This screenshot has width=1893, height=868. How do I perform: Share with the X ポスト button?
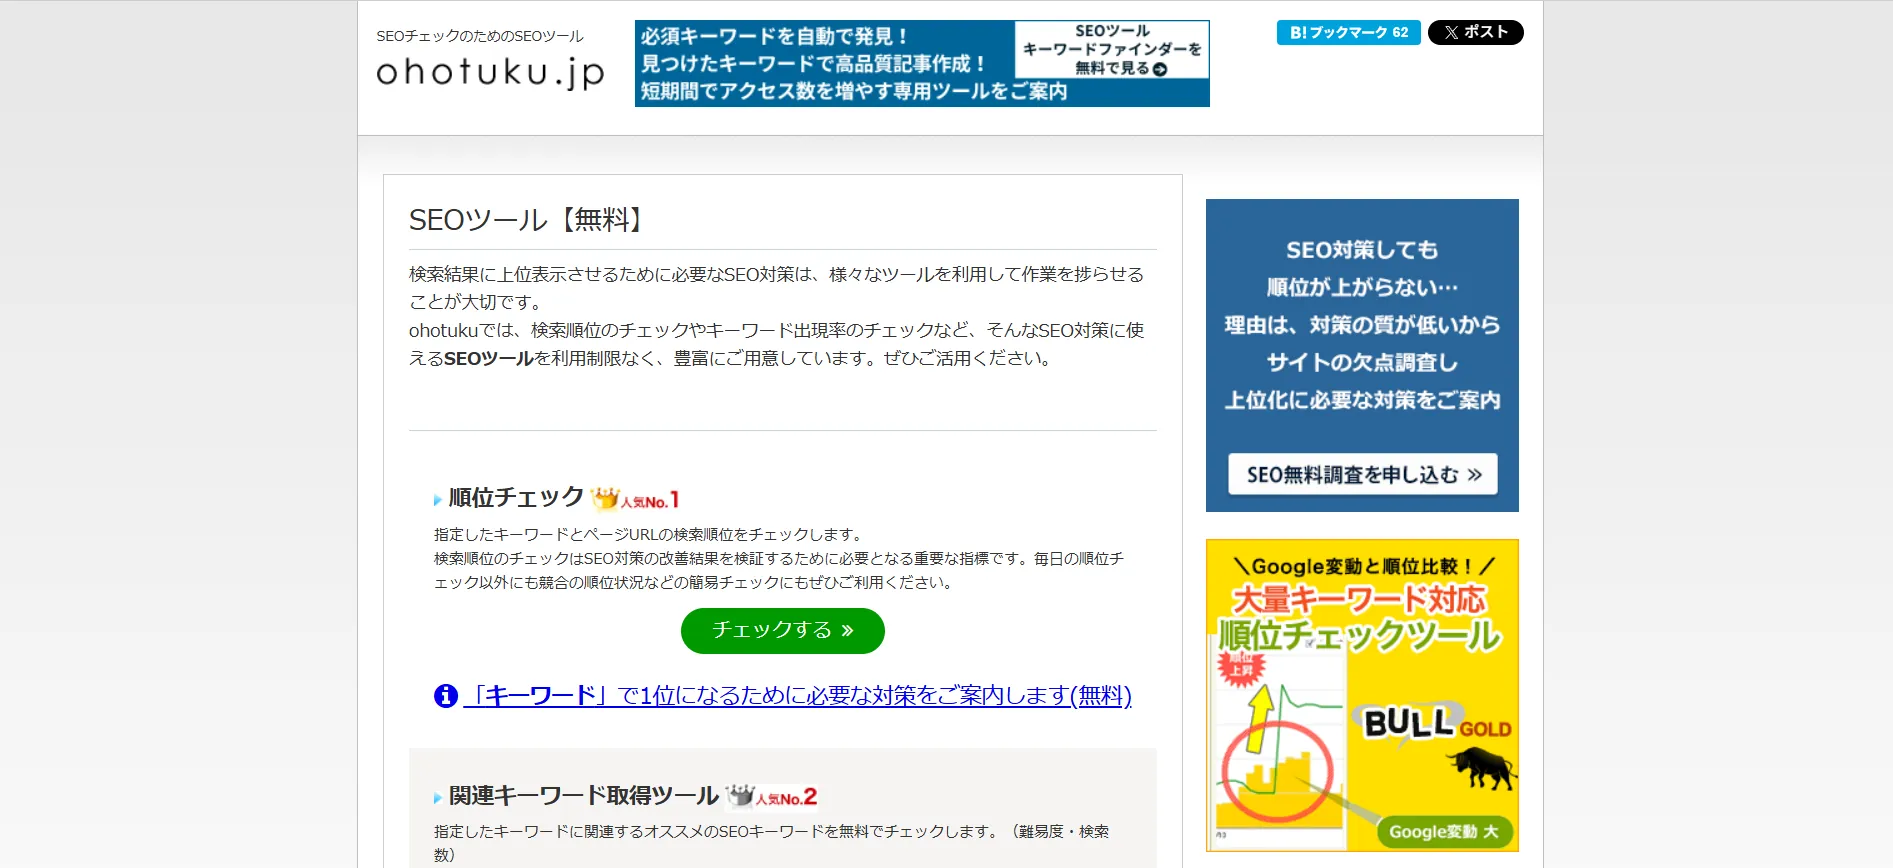(x=1475, y=32)
